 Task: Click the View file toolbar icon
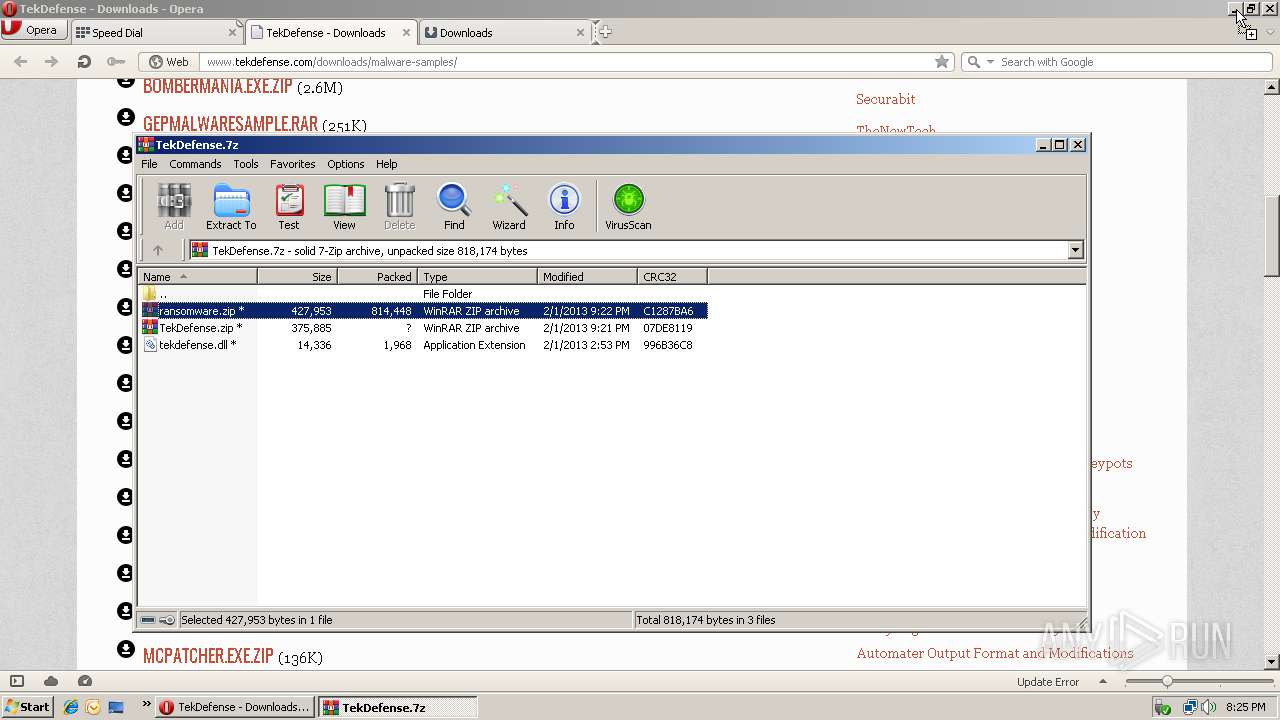tap(344, 207)
